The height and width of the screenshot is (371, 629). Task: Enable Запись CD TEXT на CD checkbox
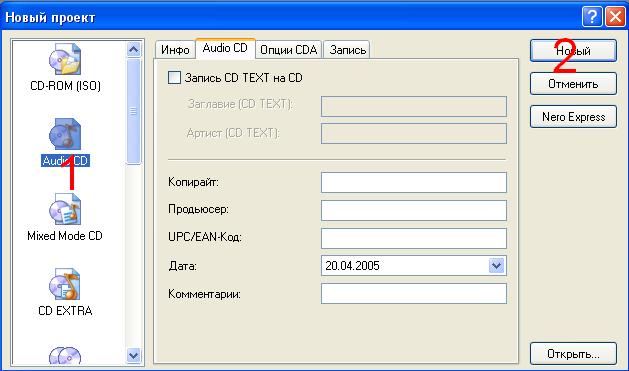(x=174, y=77)
